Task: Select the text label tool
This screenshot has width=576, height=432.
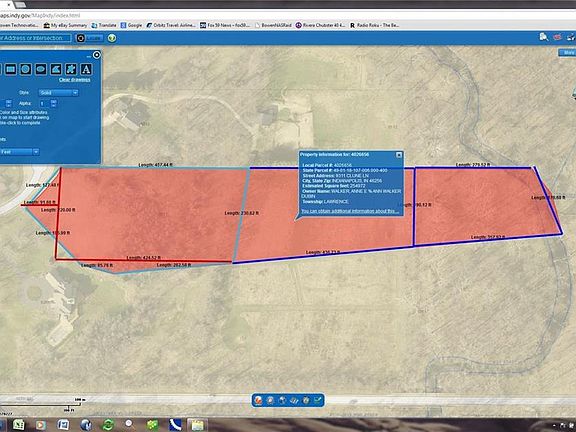Action: [x=86, y=69]
